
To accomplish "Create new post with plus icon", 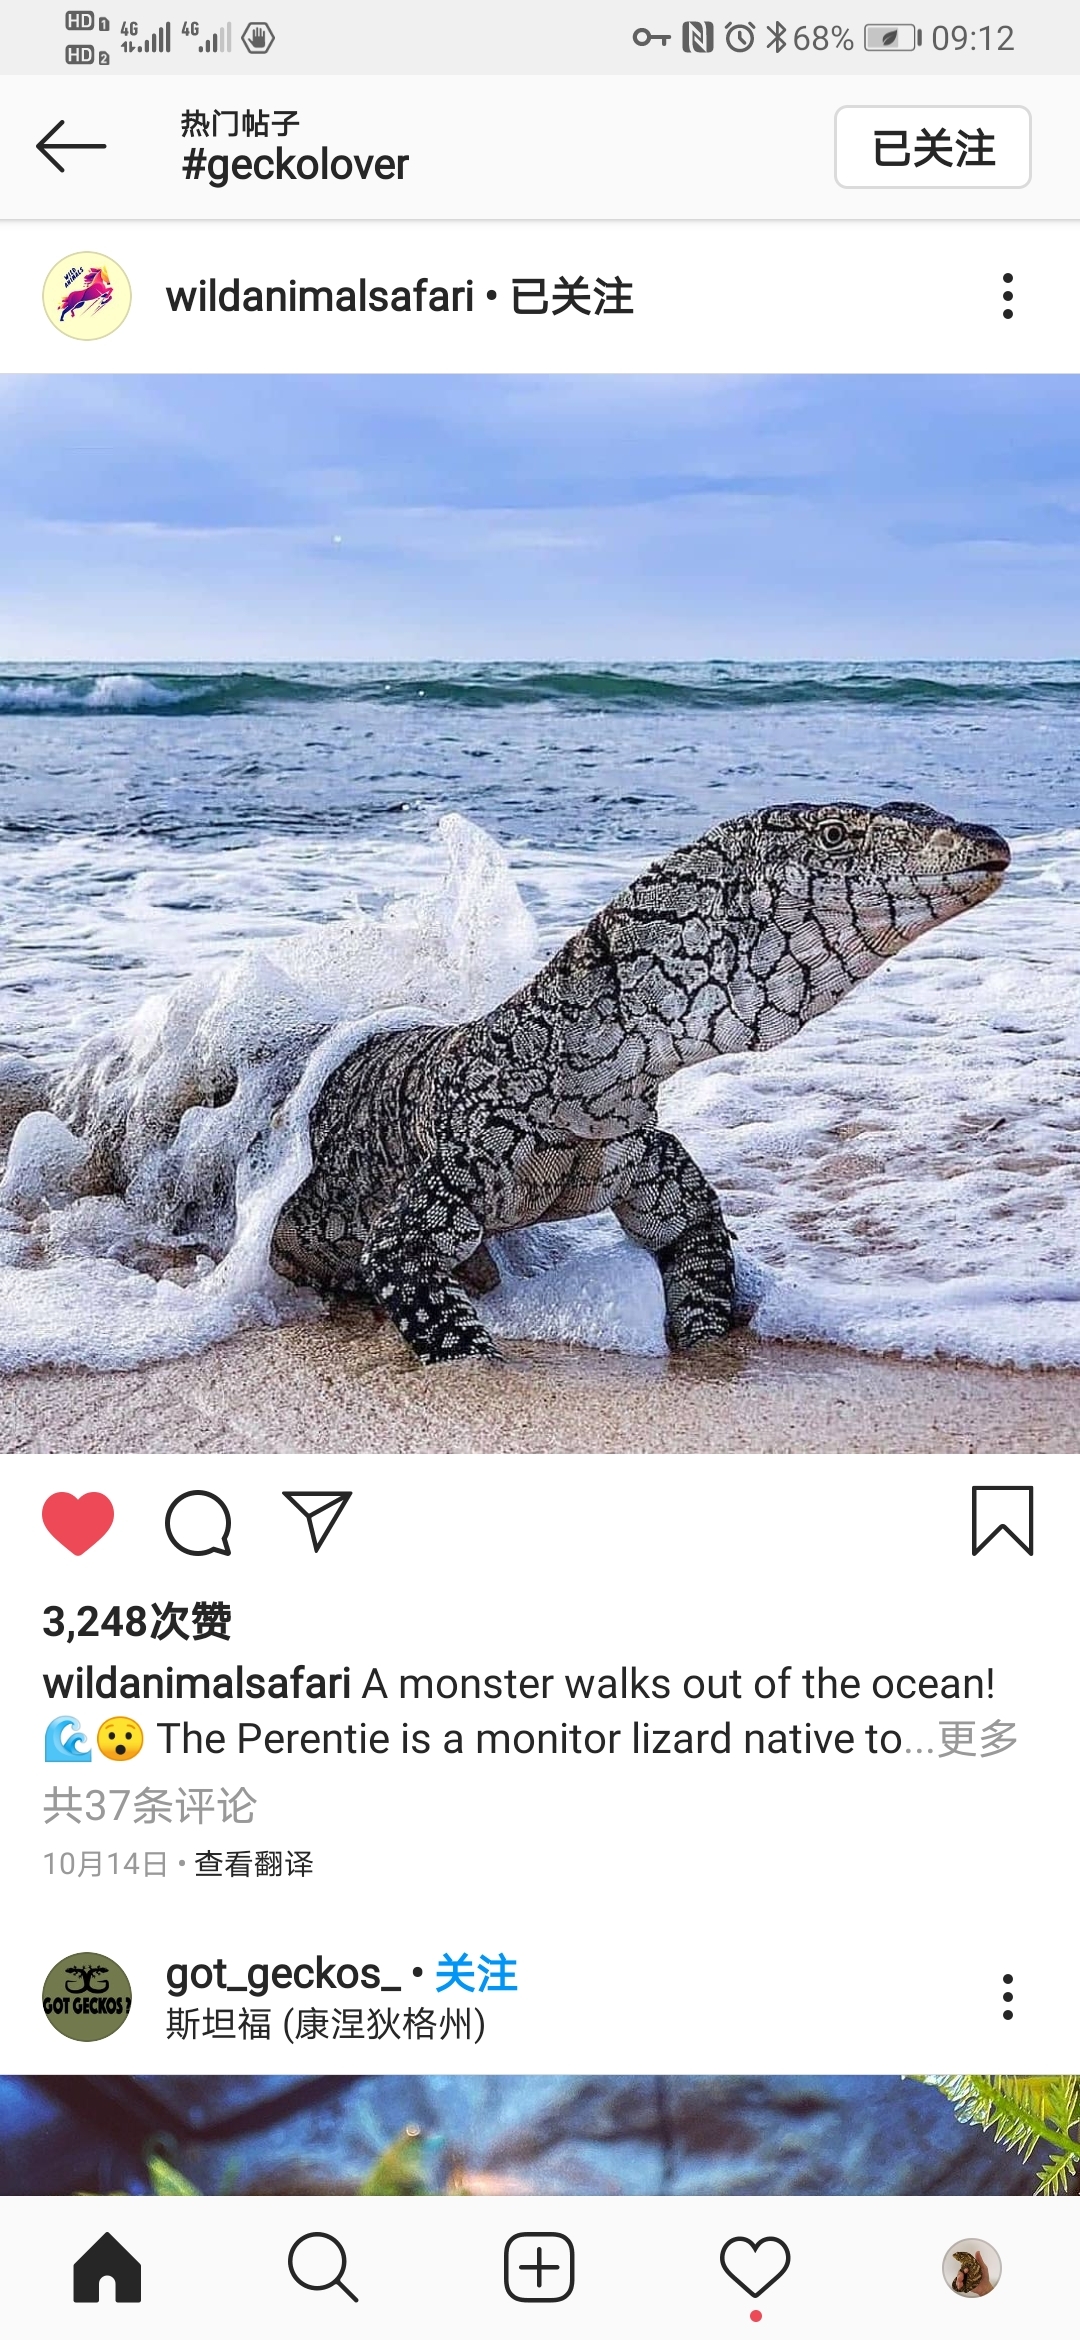I will point(539,2267).
